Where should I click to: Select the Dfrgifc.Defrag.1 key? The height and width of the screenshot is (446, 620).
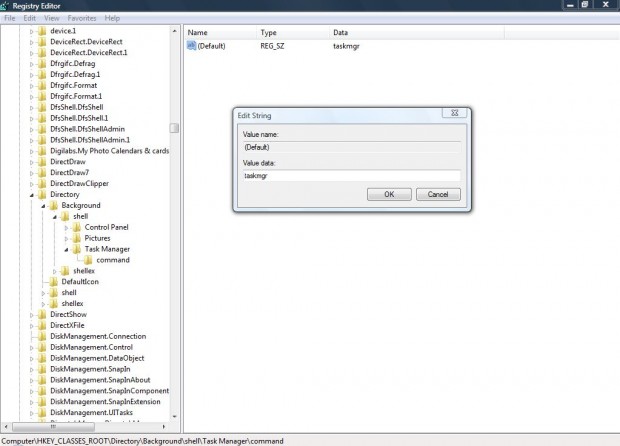[75, 74]
